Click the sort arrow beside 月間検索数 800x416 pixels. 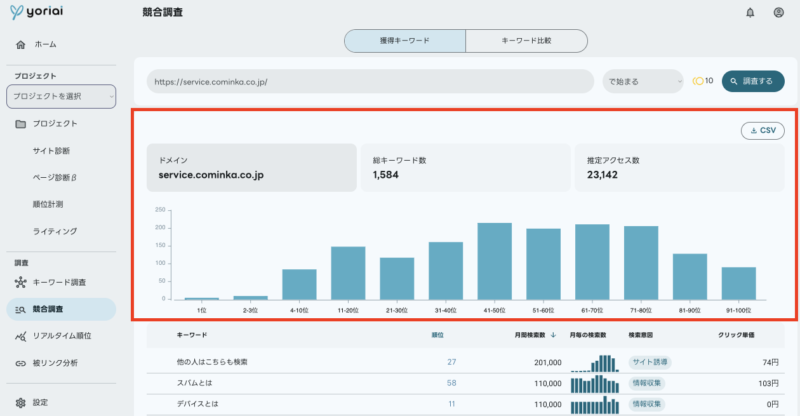(553, 335)
